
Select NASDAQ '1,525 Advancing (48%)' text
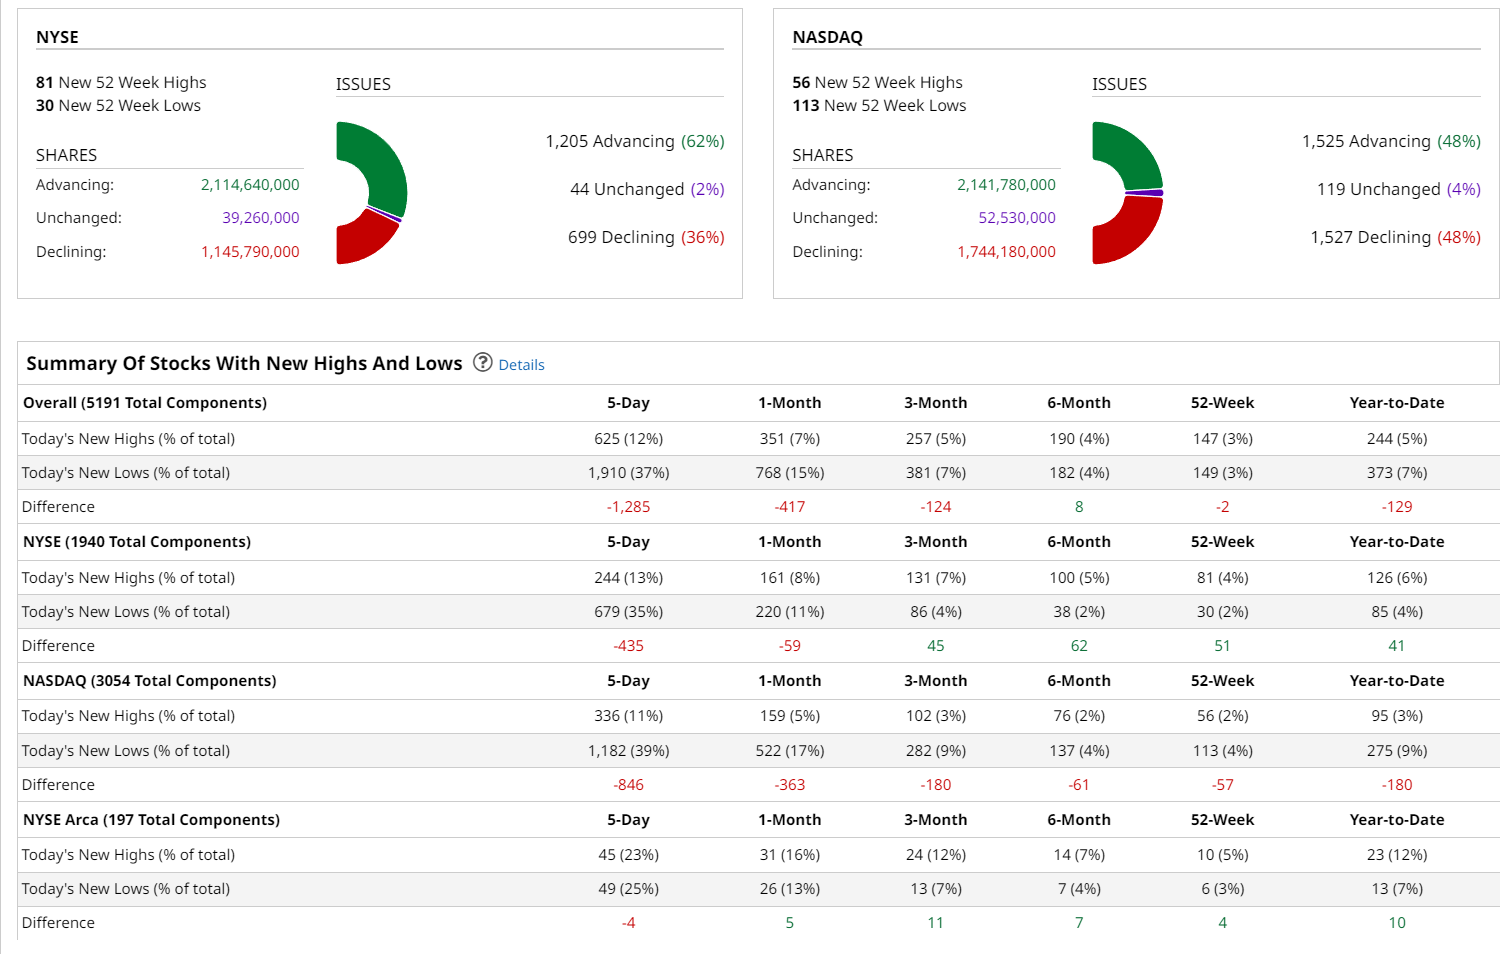[1391, 141]
